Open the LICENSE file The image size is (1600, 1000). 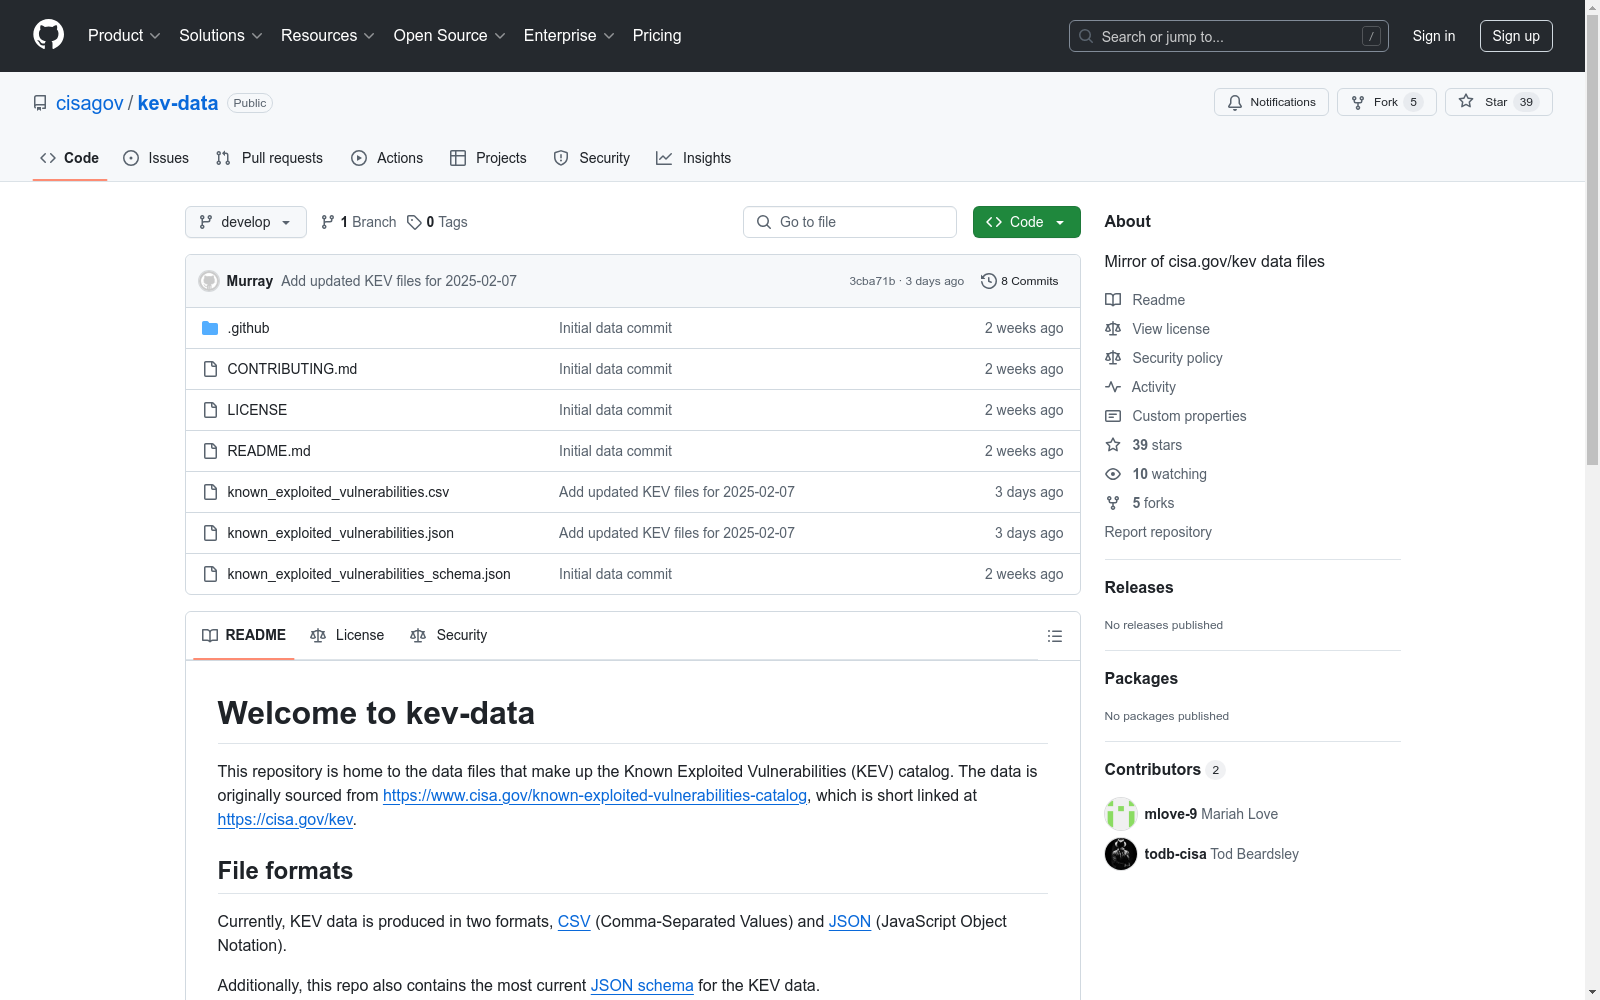coord(257,410)
